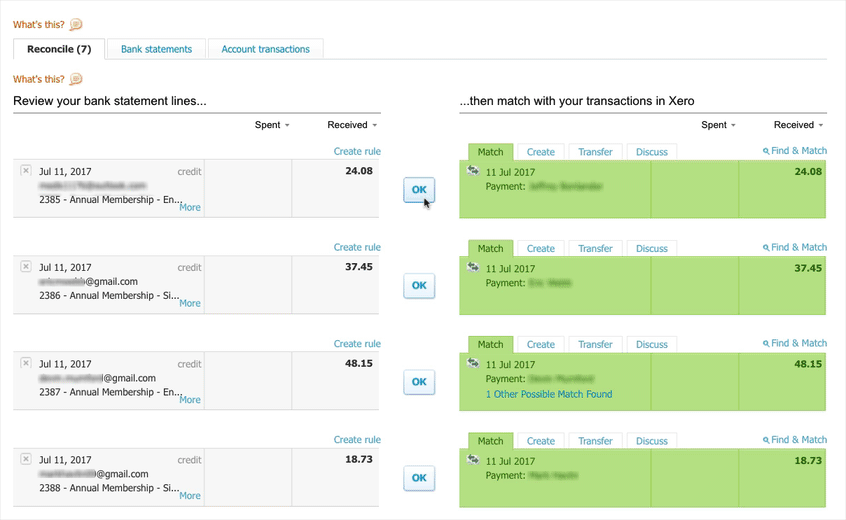Confirm the 24.08 match with OK
Screen dimensions: 846x520
[419, 190]
